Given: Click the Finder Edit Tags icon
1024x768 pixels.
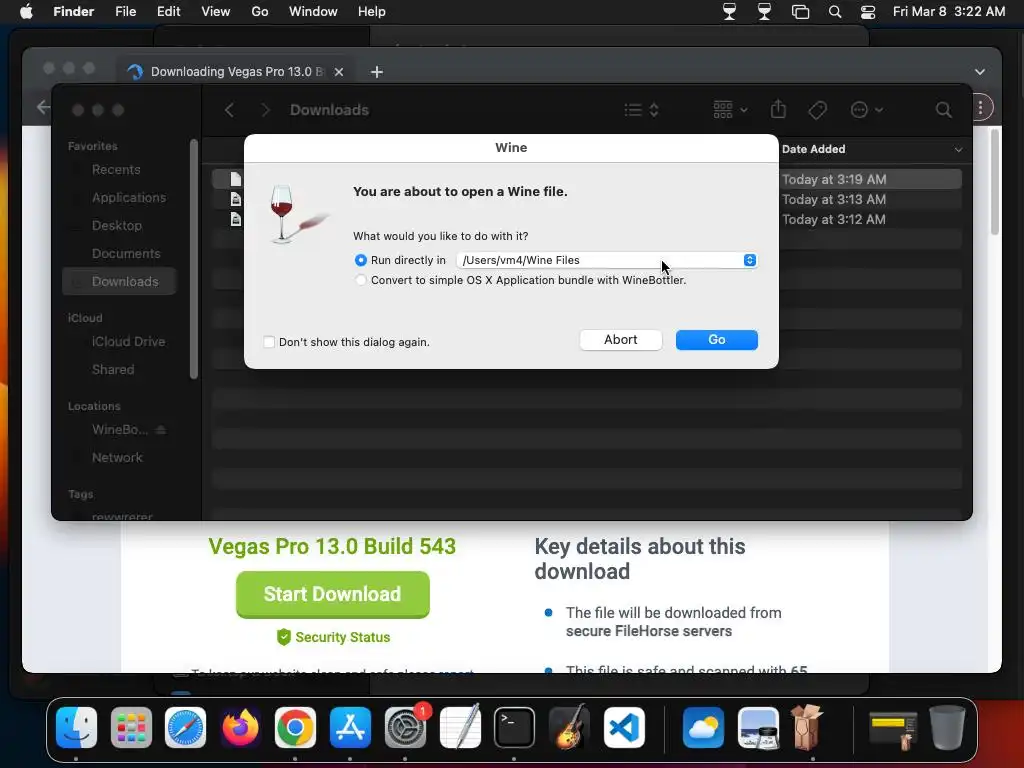Looking at the screenshot, I should coord(817,110).
